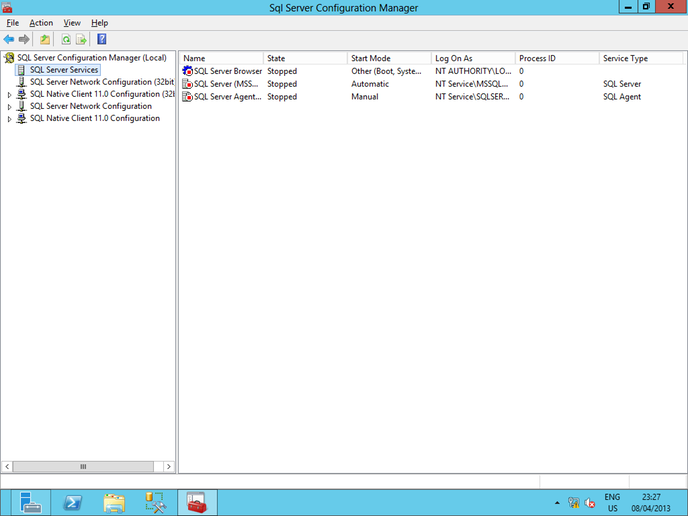Select the bottom SQL Native Client 11.0 Configuration item
Viewport: 688px width, 516px height.
pos(95,118)
